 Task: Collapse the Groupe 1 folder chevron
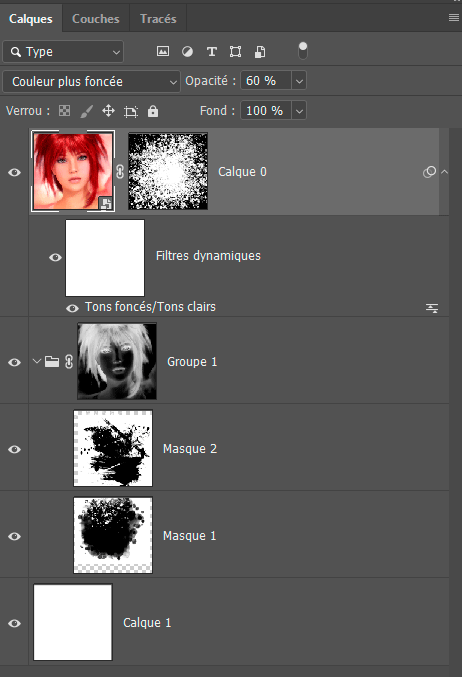37,361
